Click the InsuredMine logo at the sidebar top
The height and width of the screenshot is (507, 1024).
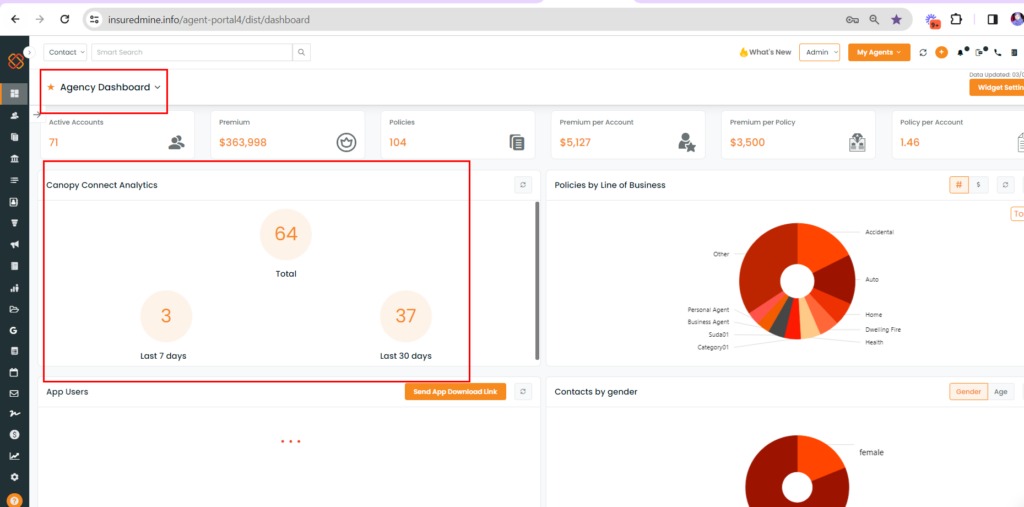pyautogui.click(x=16, y=61)
